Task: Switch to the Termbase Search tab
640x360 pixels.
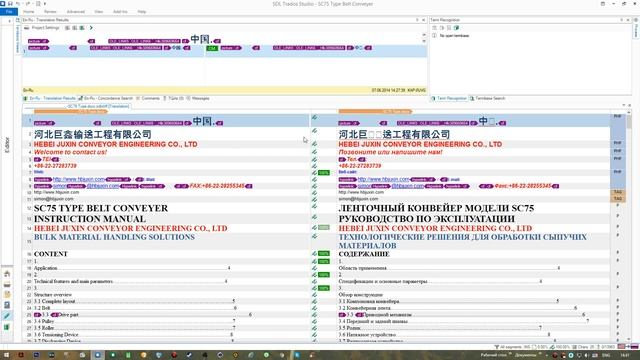Action: [487, 98]
